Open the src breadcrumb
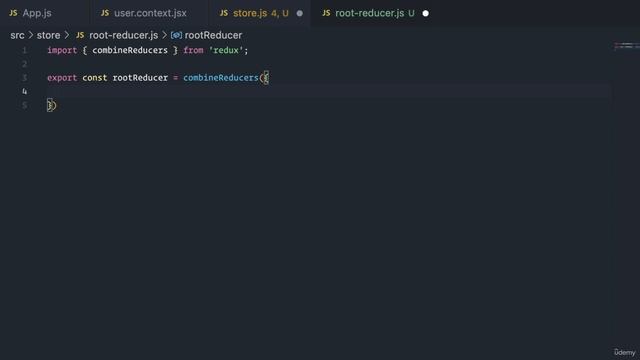This screenshot has width=640, height=360. pyautogui.click(x=17, y=36)
